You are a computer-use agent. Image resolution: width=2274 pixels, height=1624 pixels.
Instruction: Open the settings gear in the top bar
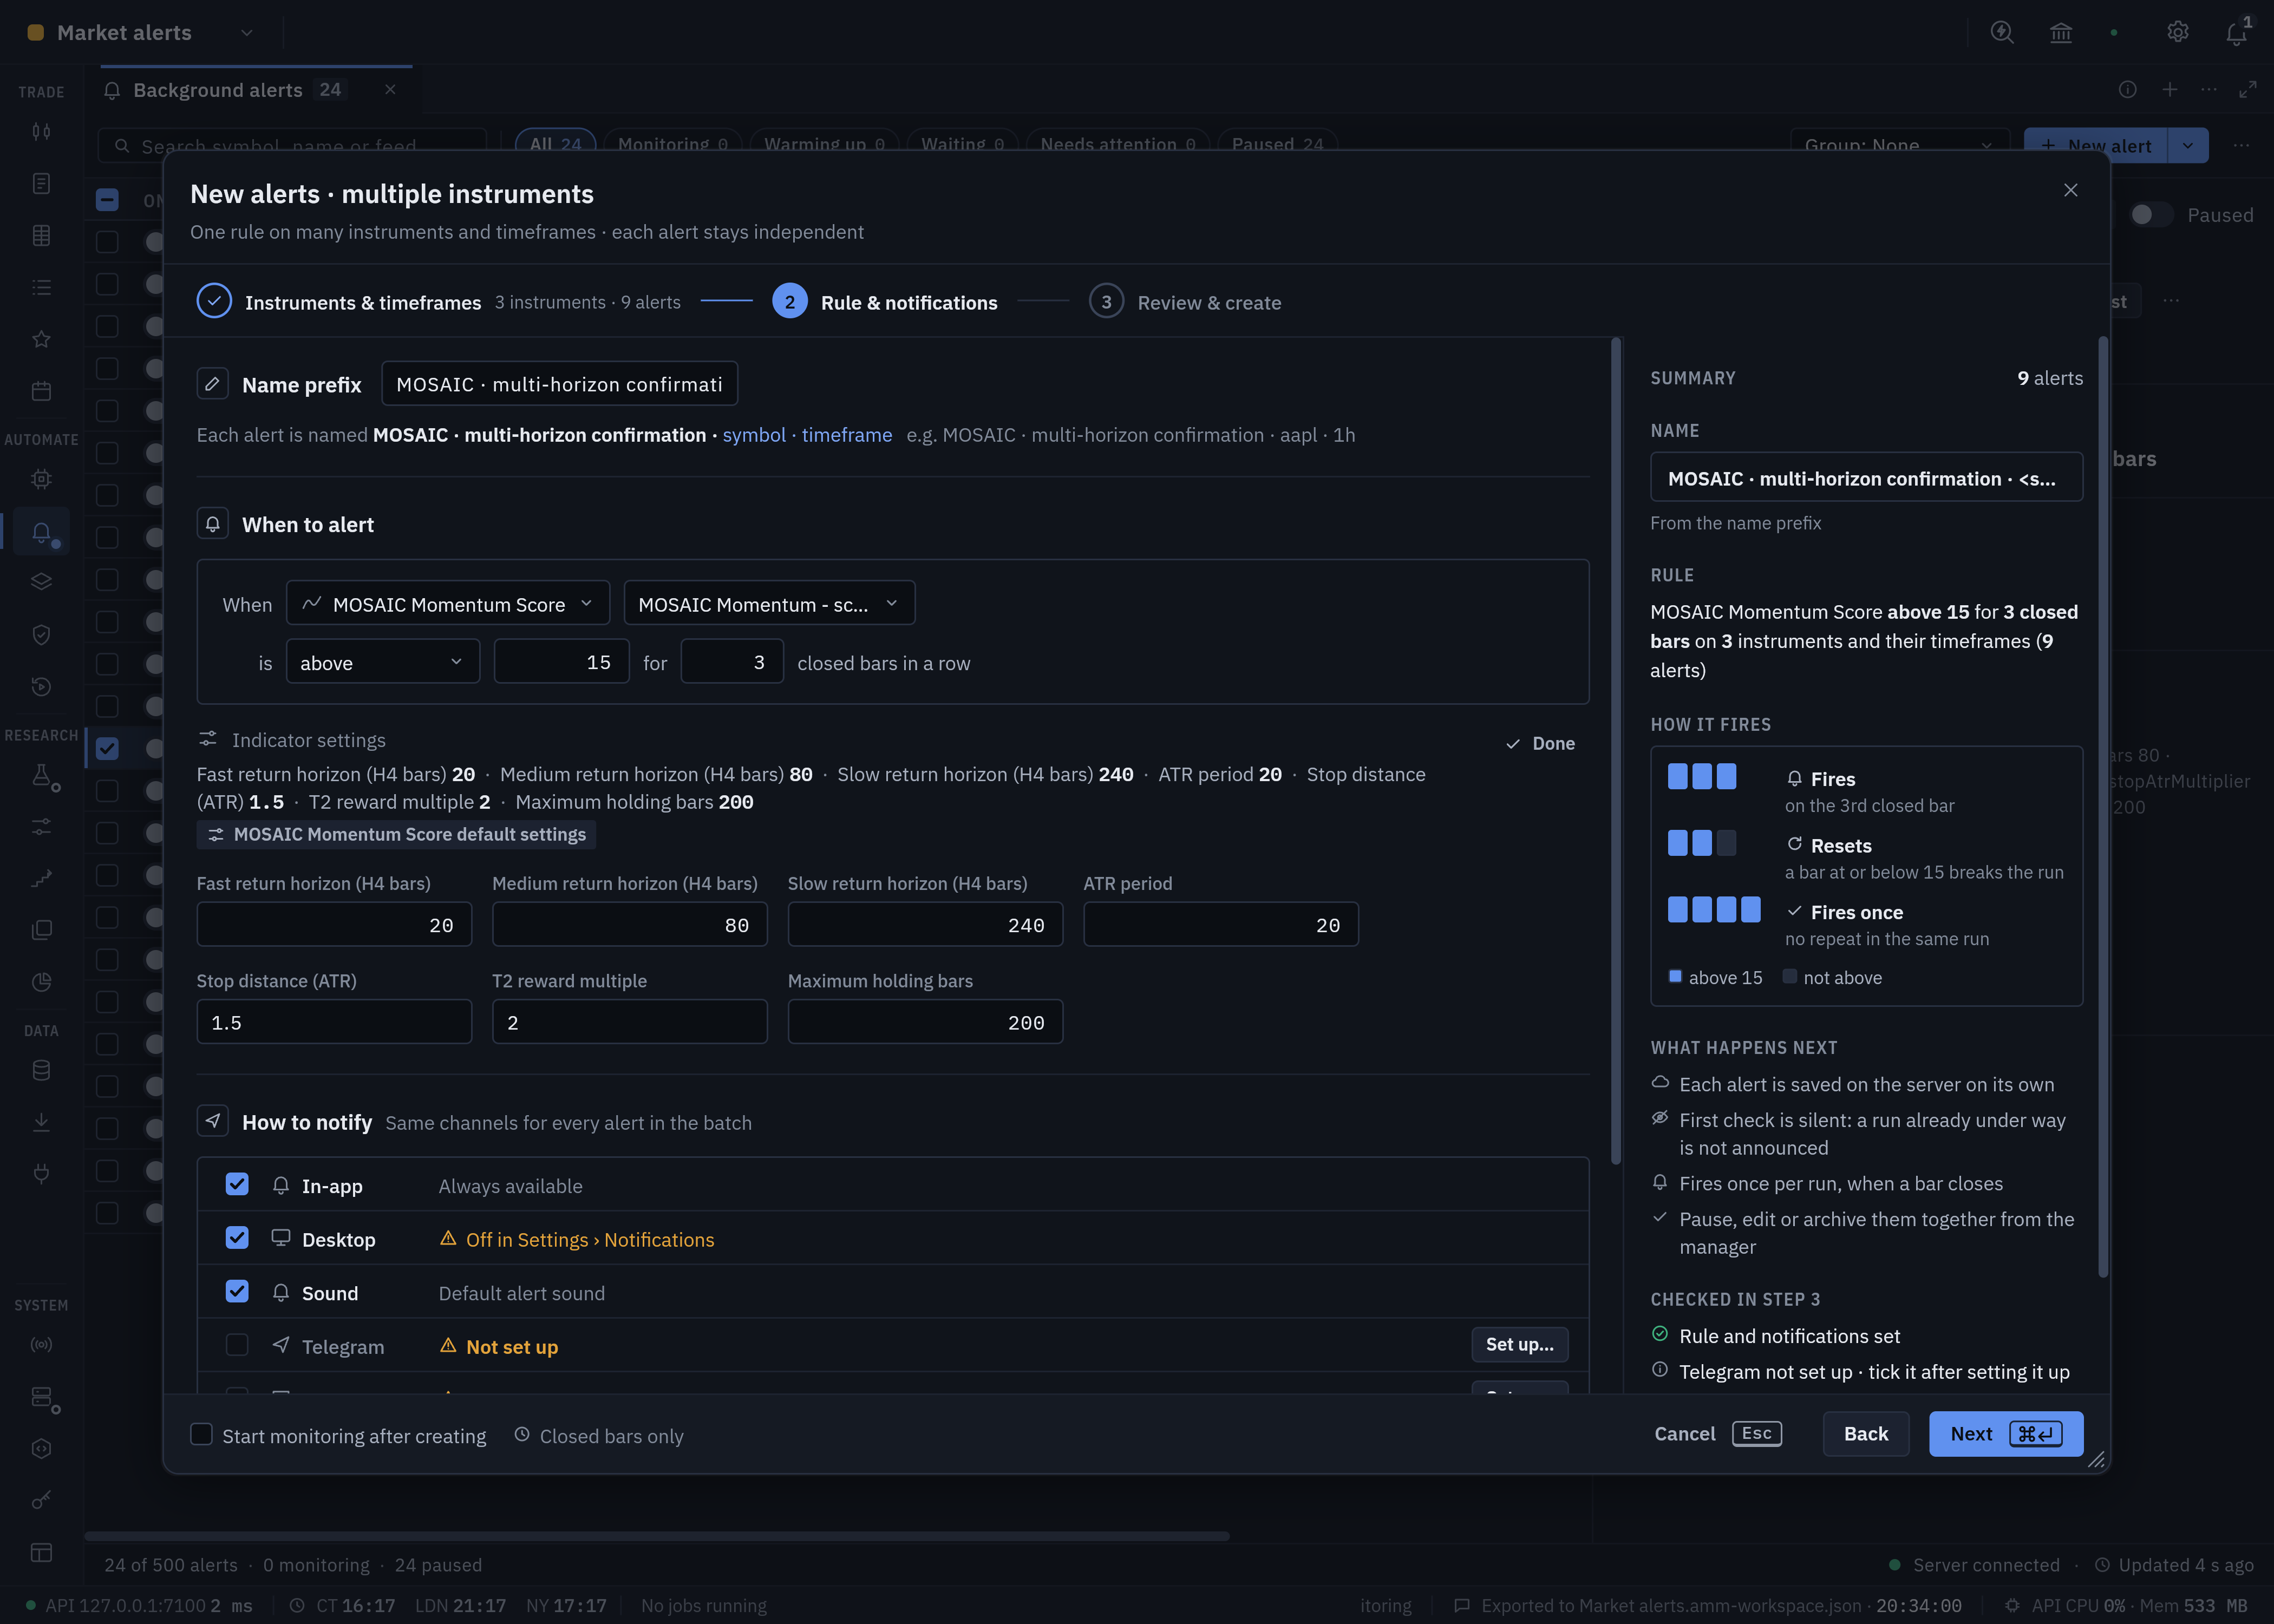(x=2177, y=32)
